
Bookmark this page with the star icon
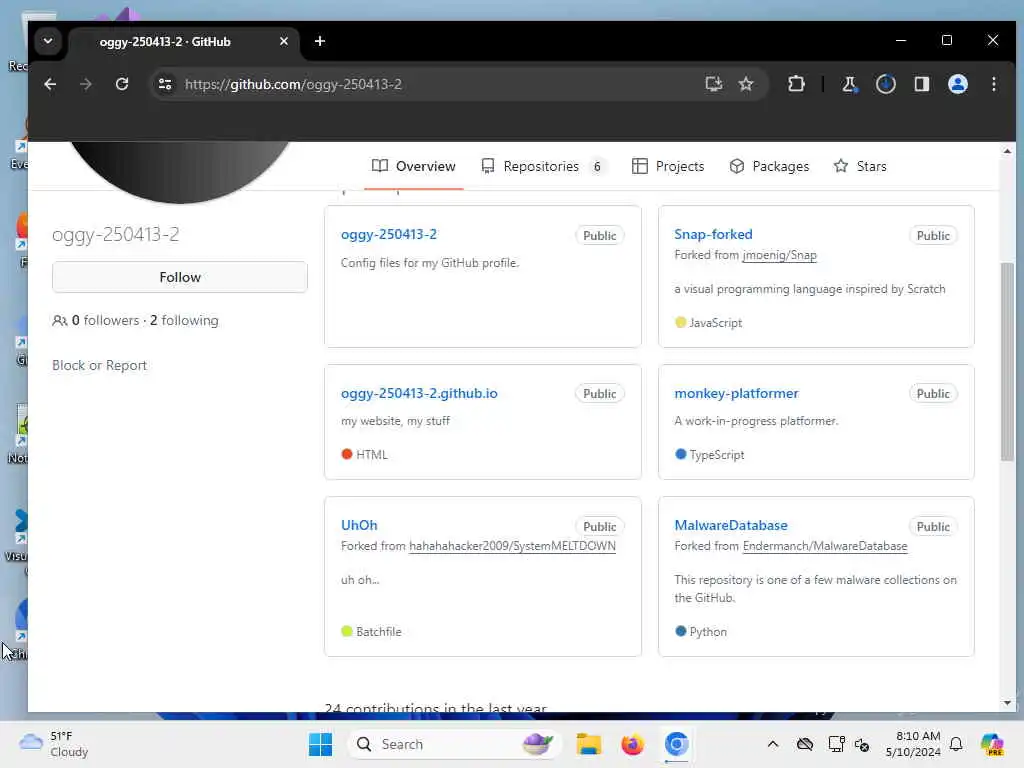click(x=746, y=84)
